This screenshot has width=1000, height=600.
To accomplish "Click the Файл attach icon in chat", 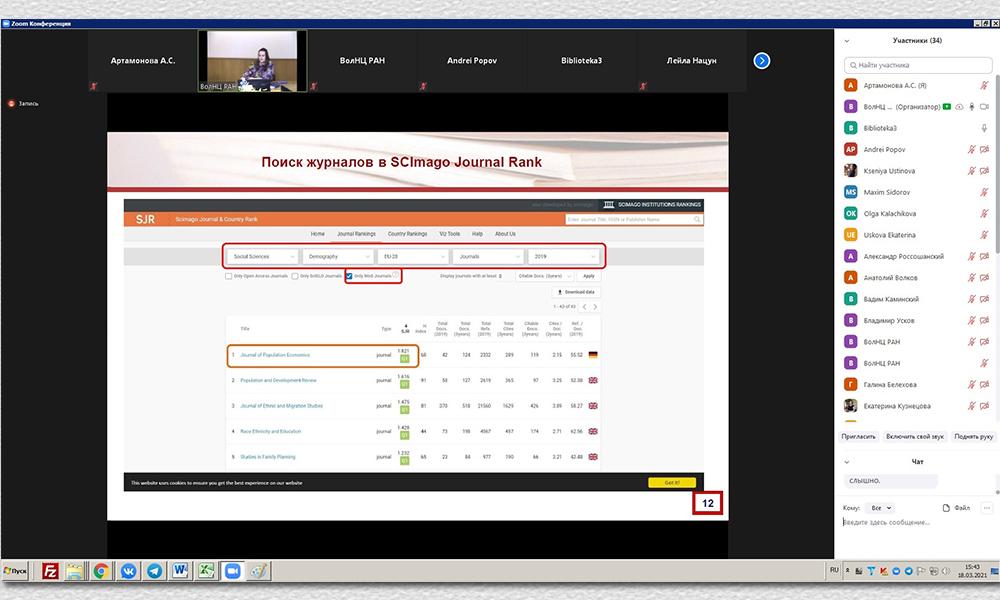I will (x=946, y=508).
